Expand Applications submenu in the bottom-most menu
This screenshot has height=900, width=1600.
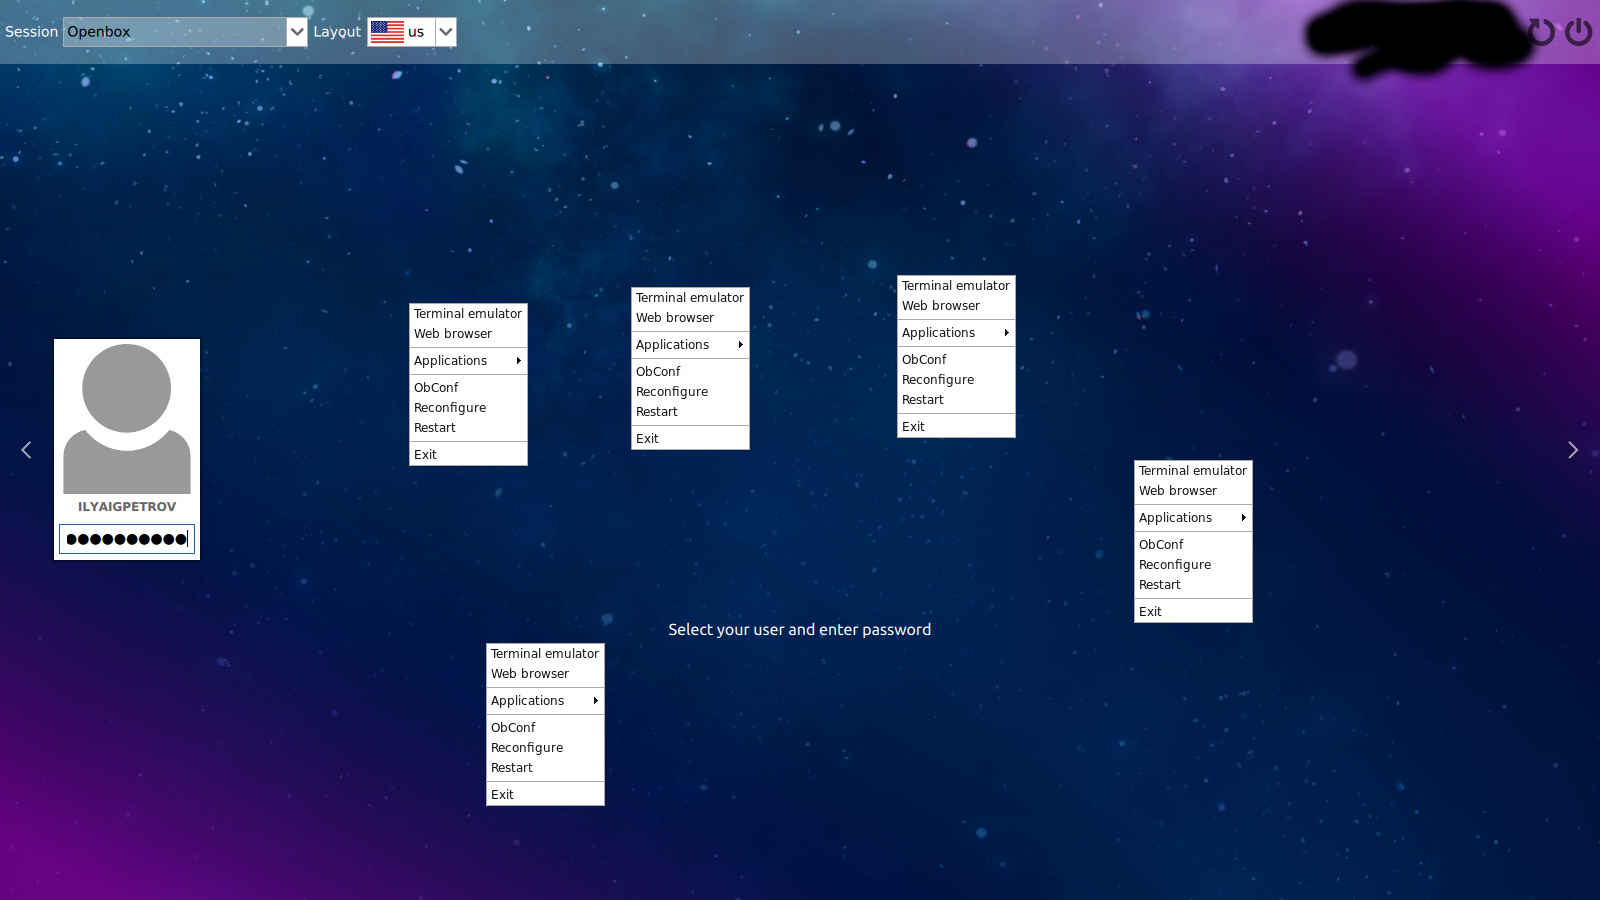coord(545,701)
